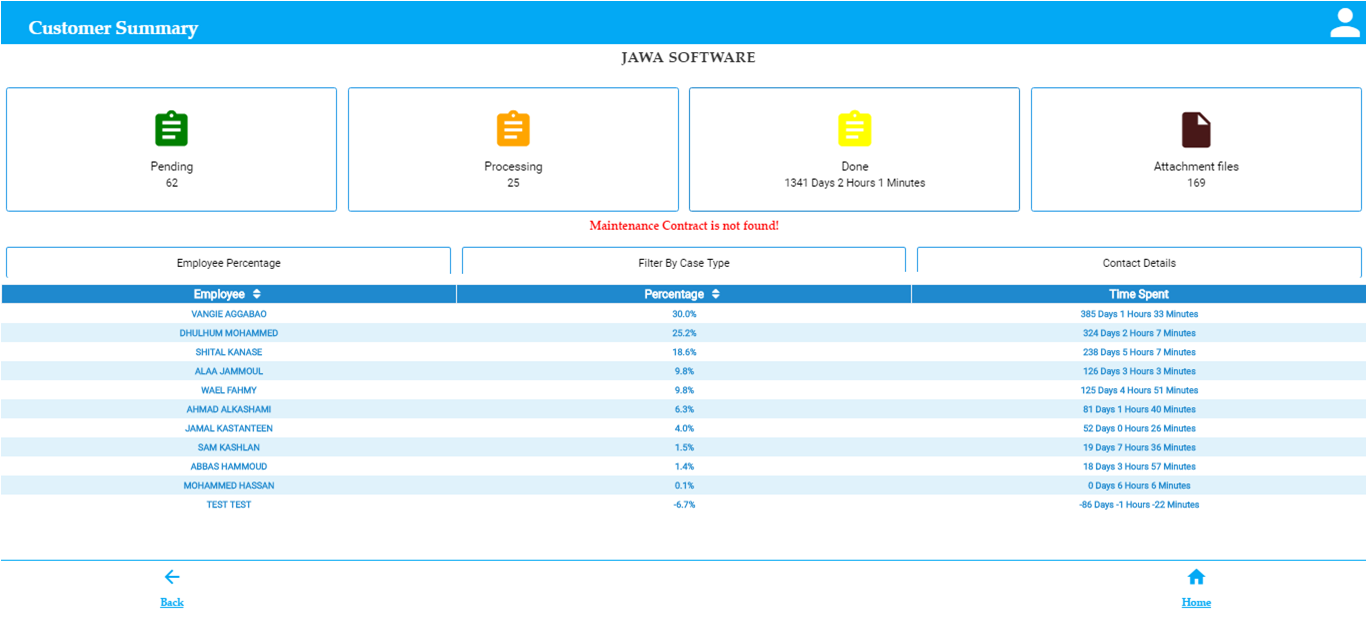1367x623 pixels.
Task: Click 385 Days 1 Hours 33 Minutes
Action: point(1139,314)
